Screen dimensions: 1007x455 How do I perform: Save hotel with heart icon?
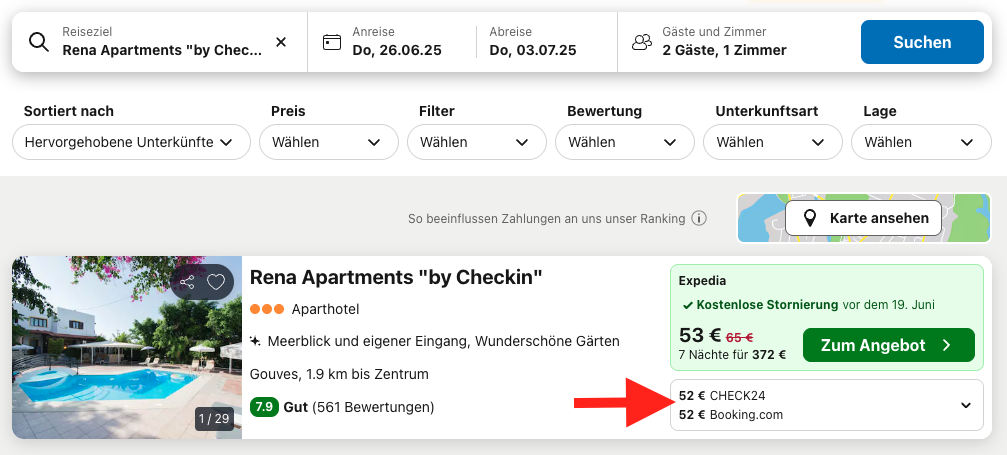point(216,282)
